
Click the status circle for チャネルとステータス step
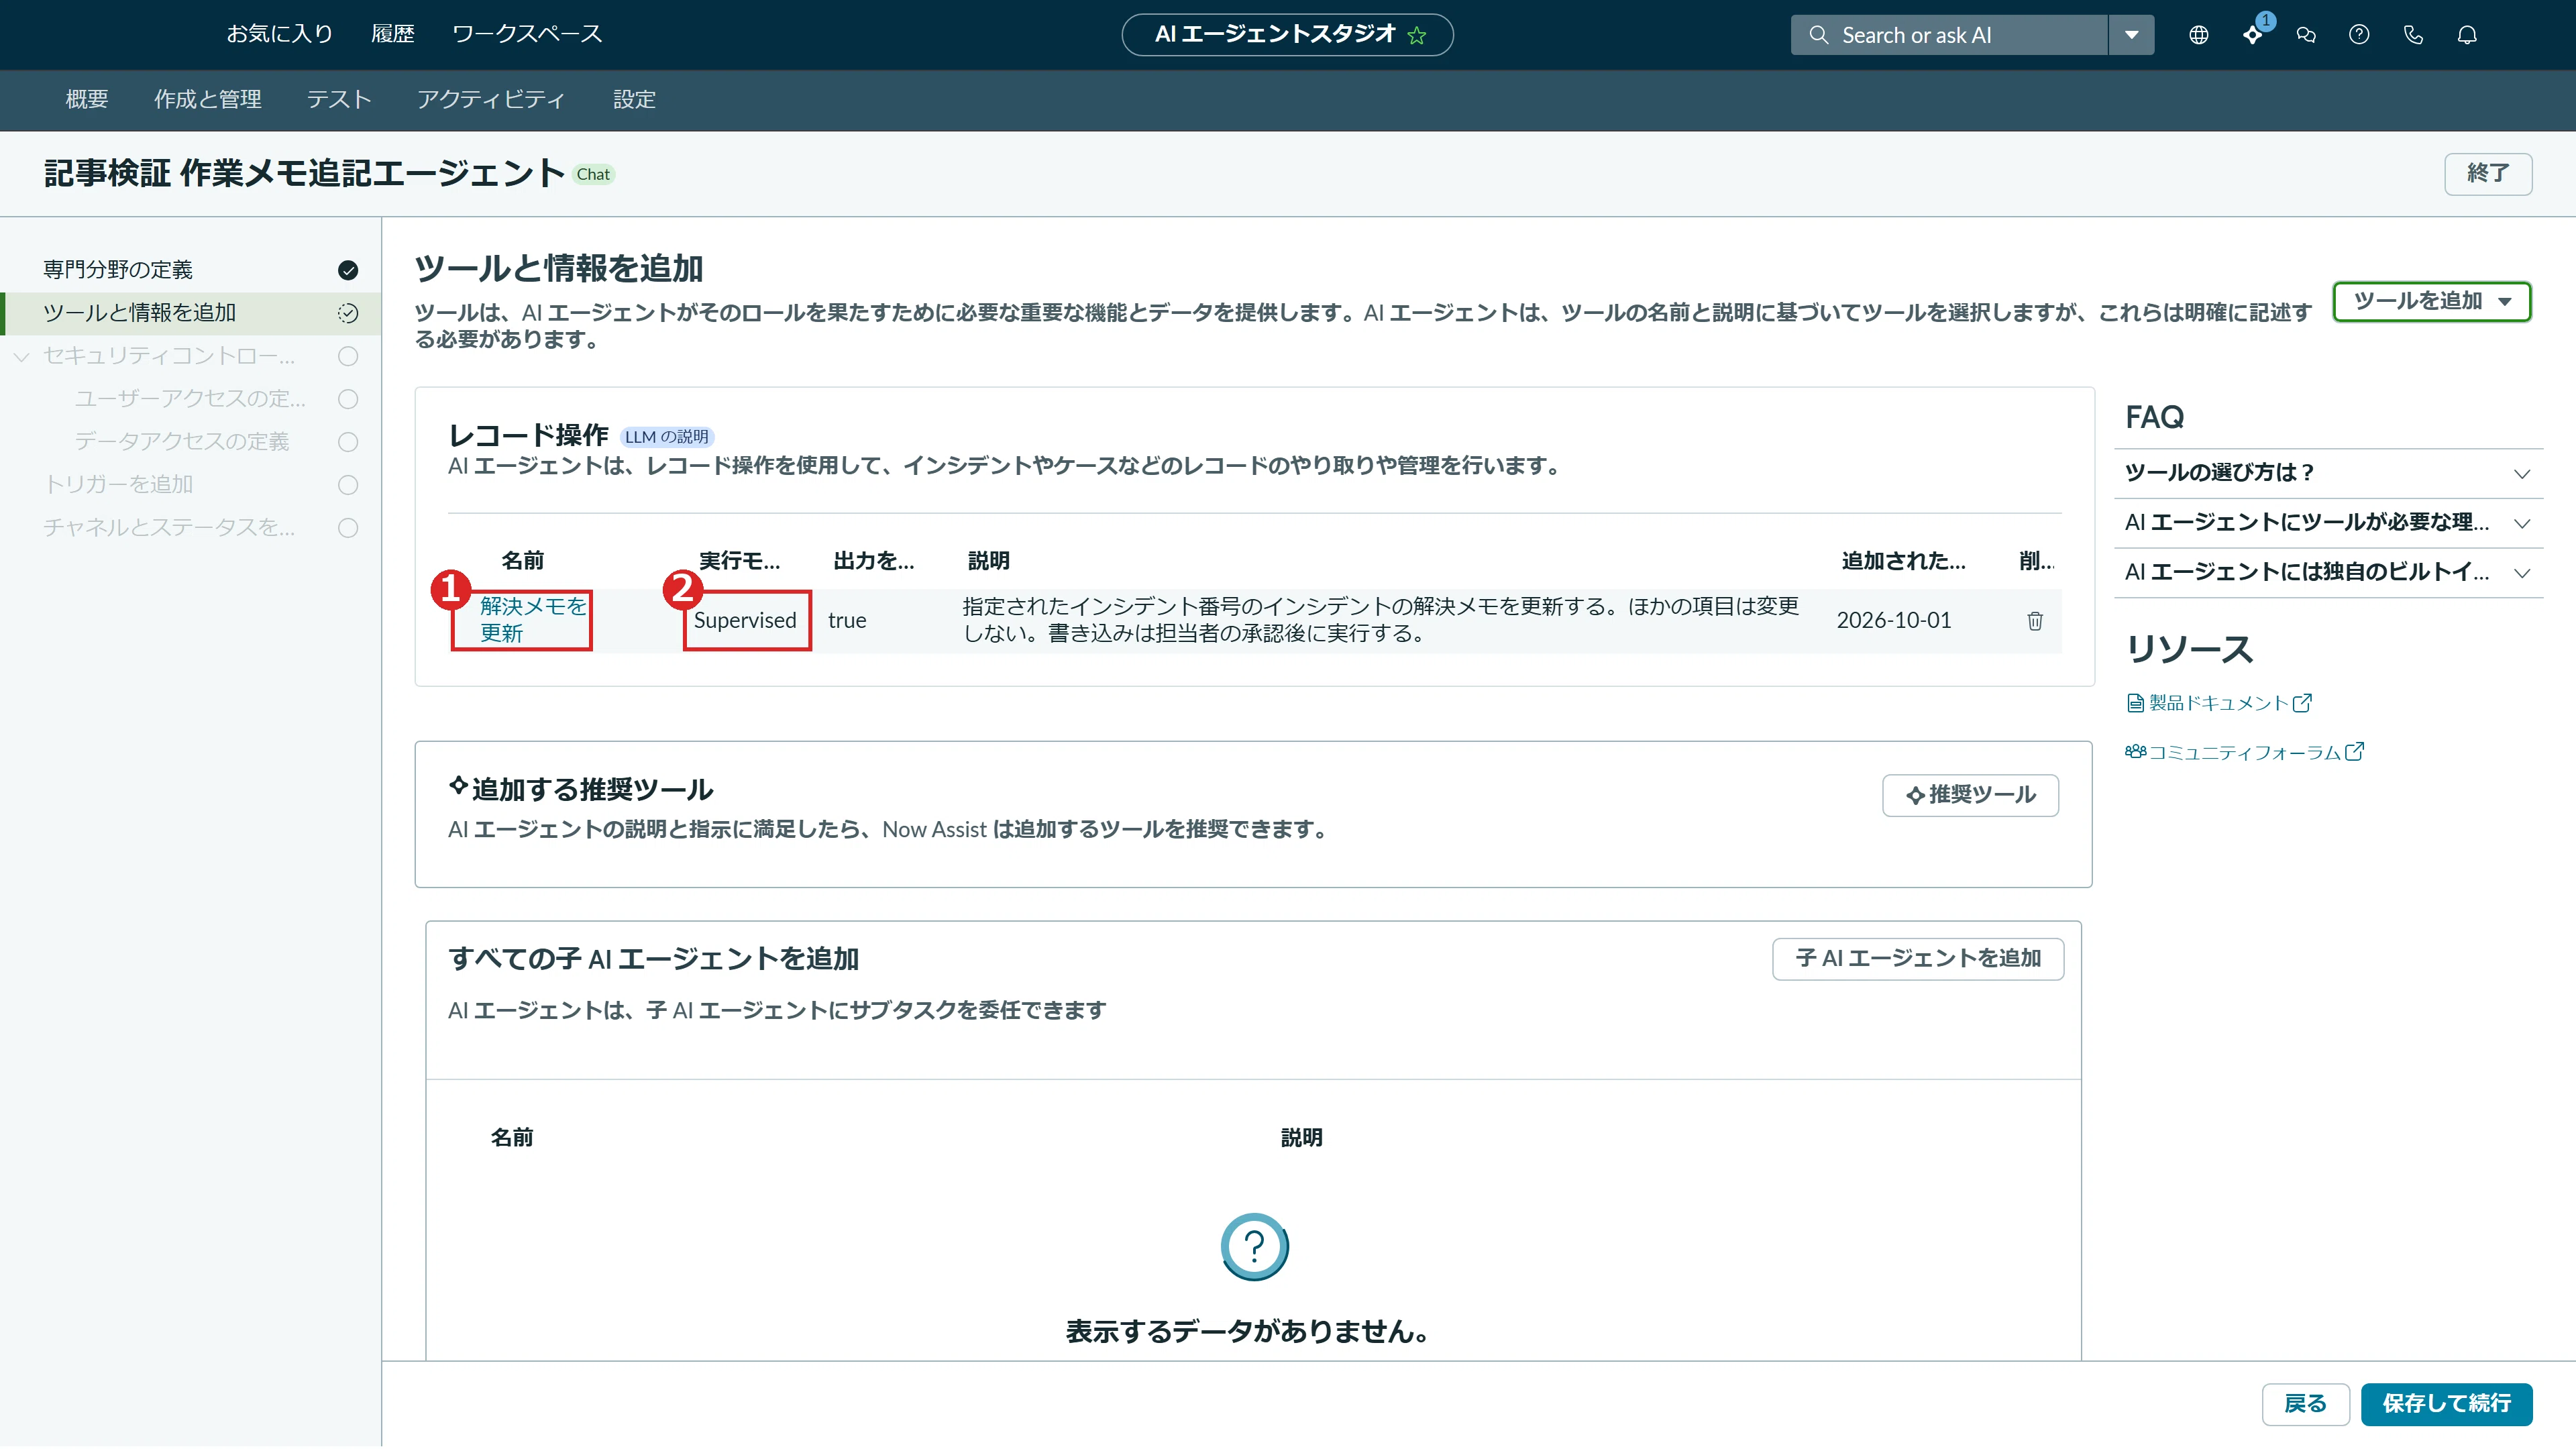(x=348, y=528)
